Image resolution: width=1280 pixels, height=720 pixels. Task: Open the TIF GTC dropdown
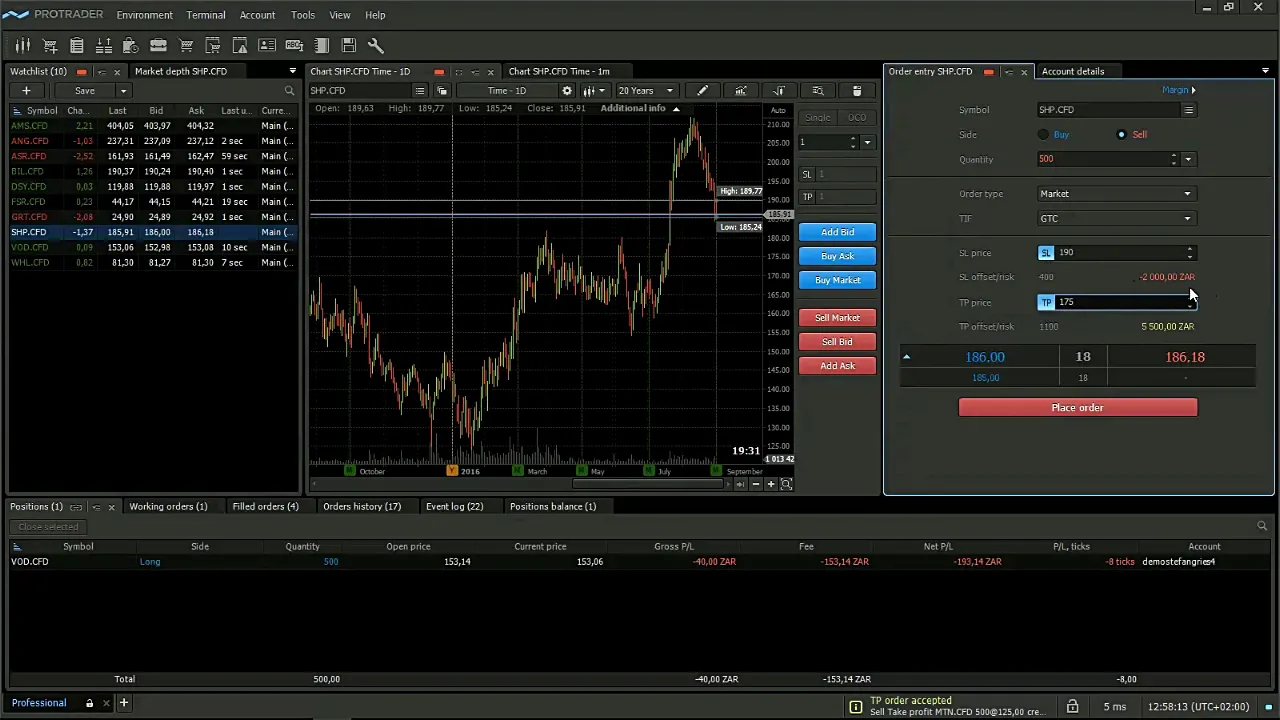tap(1116, 218)
